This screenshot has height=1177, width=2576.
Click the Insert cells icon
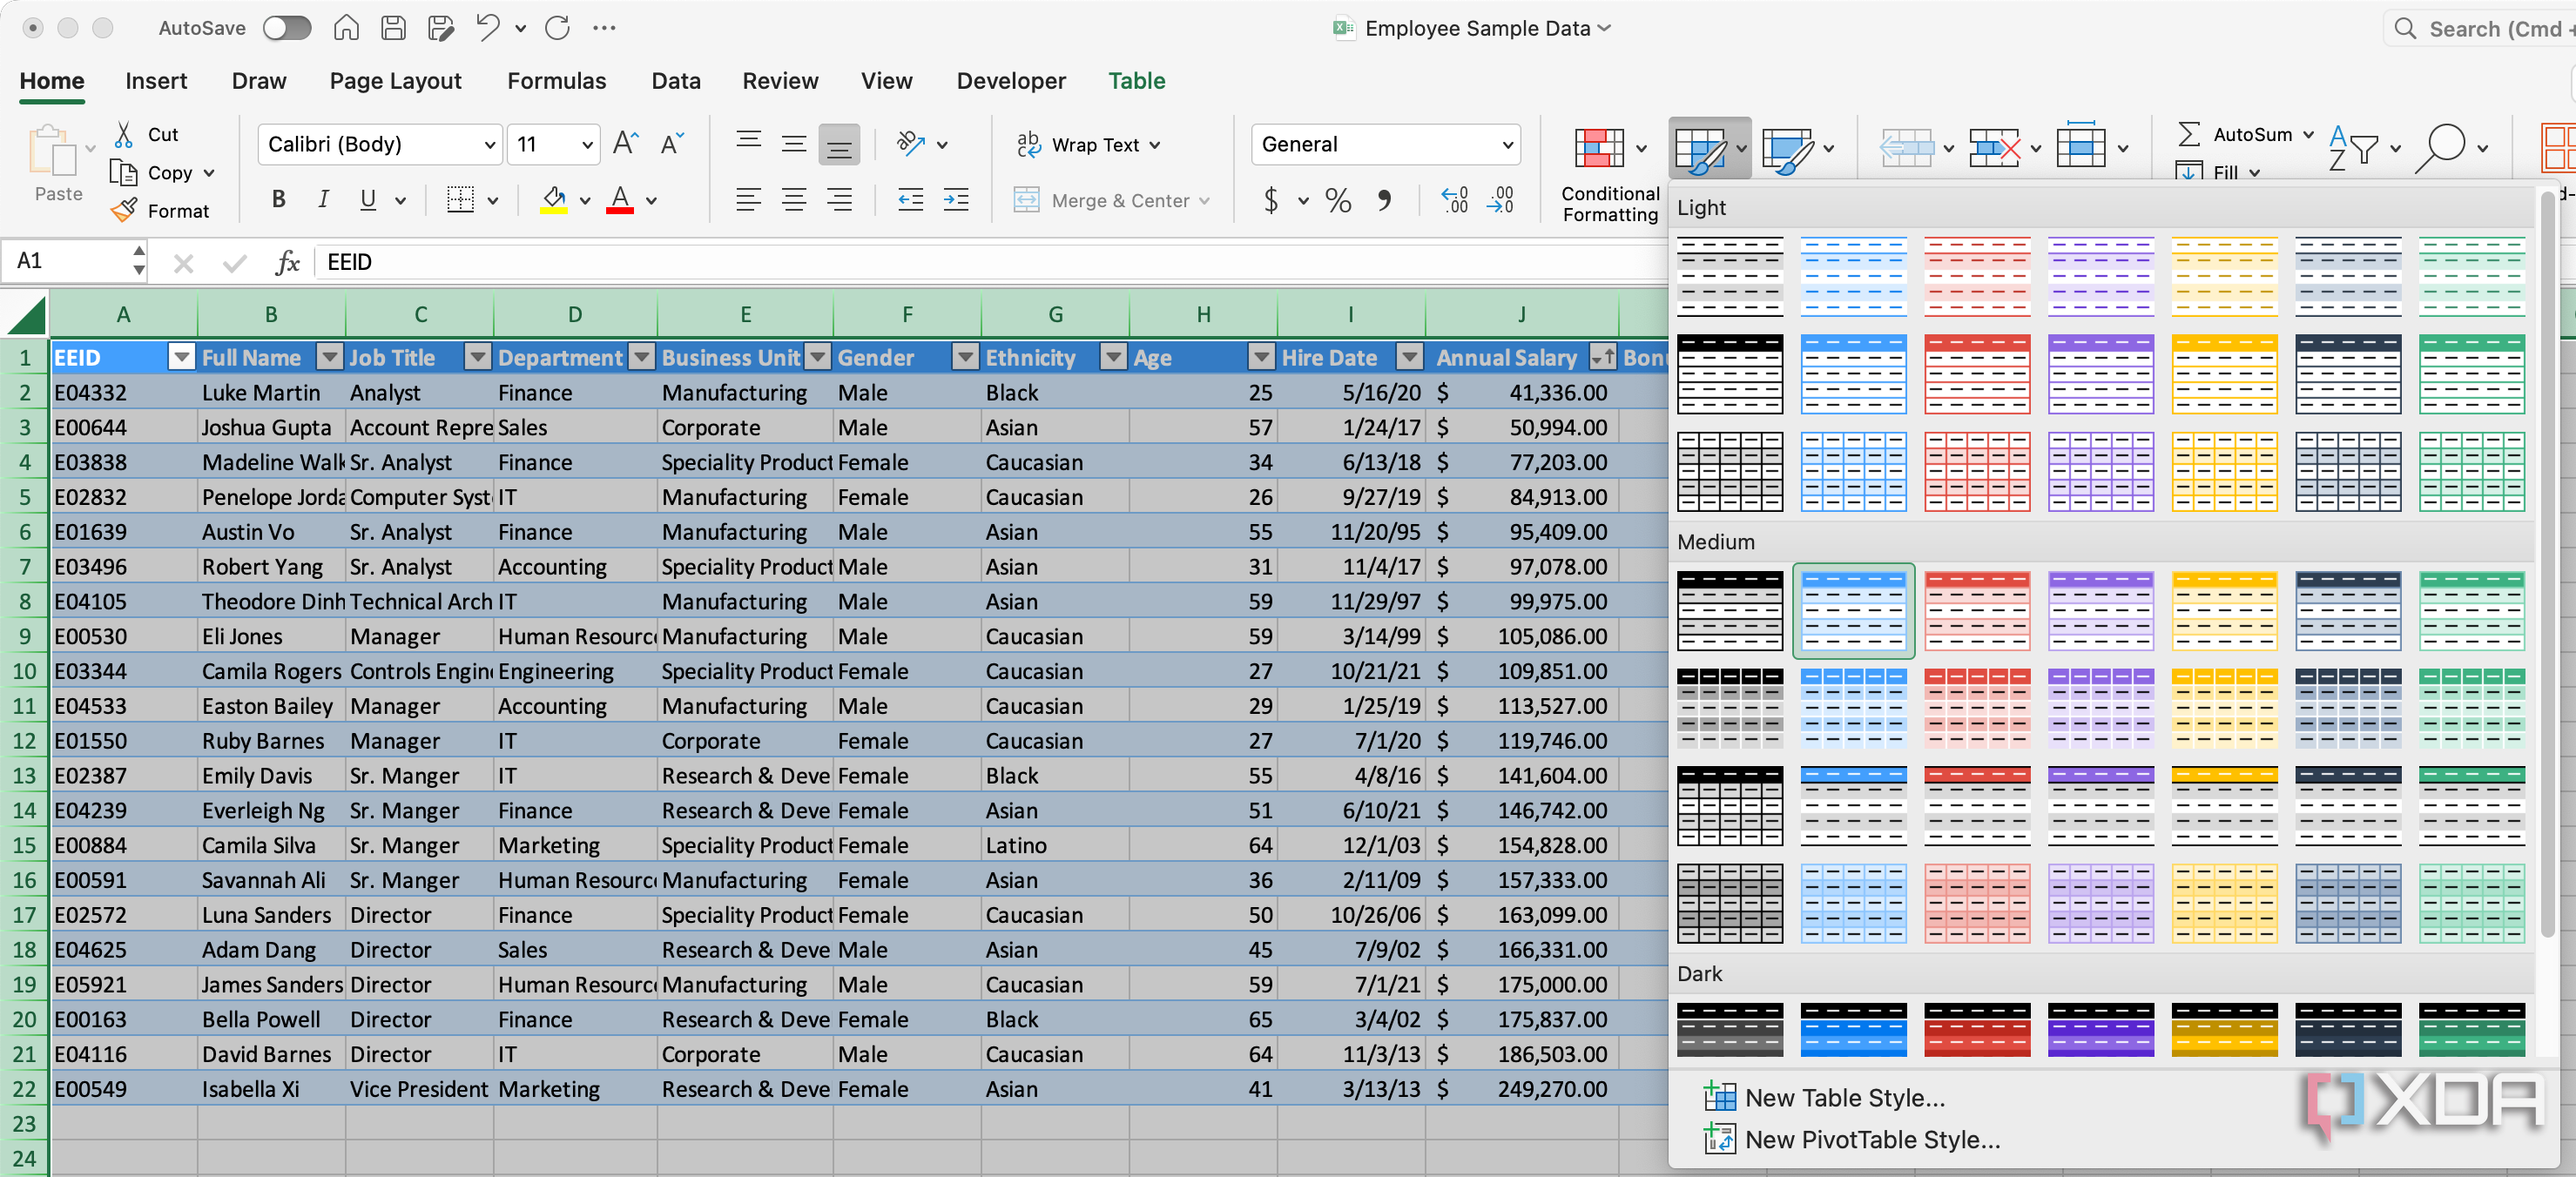coord(1907,148)
